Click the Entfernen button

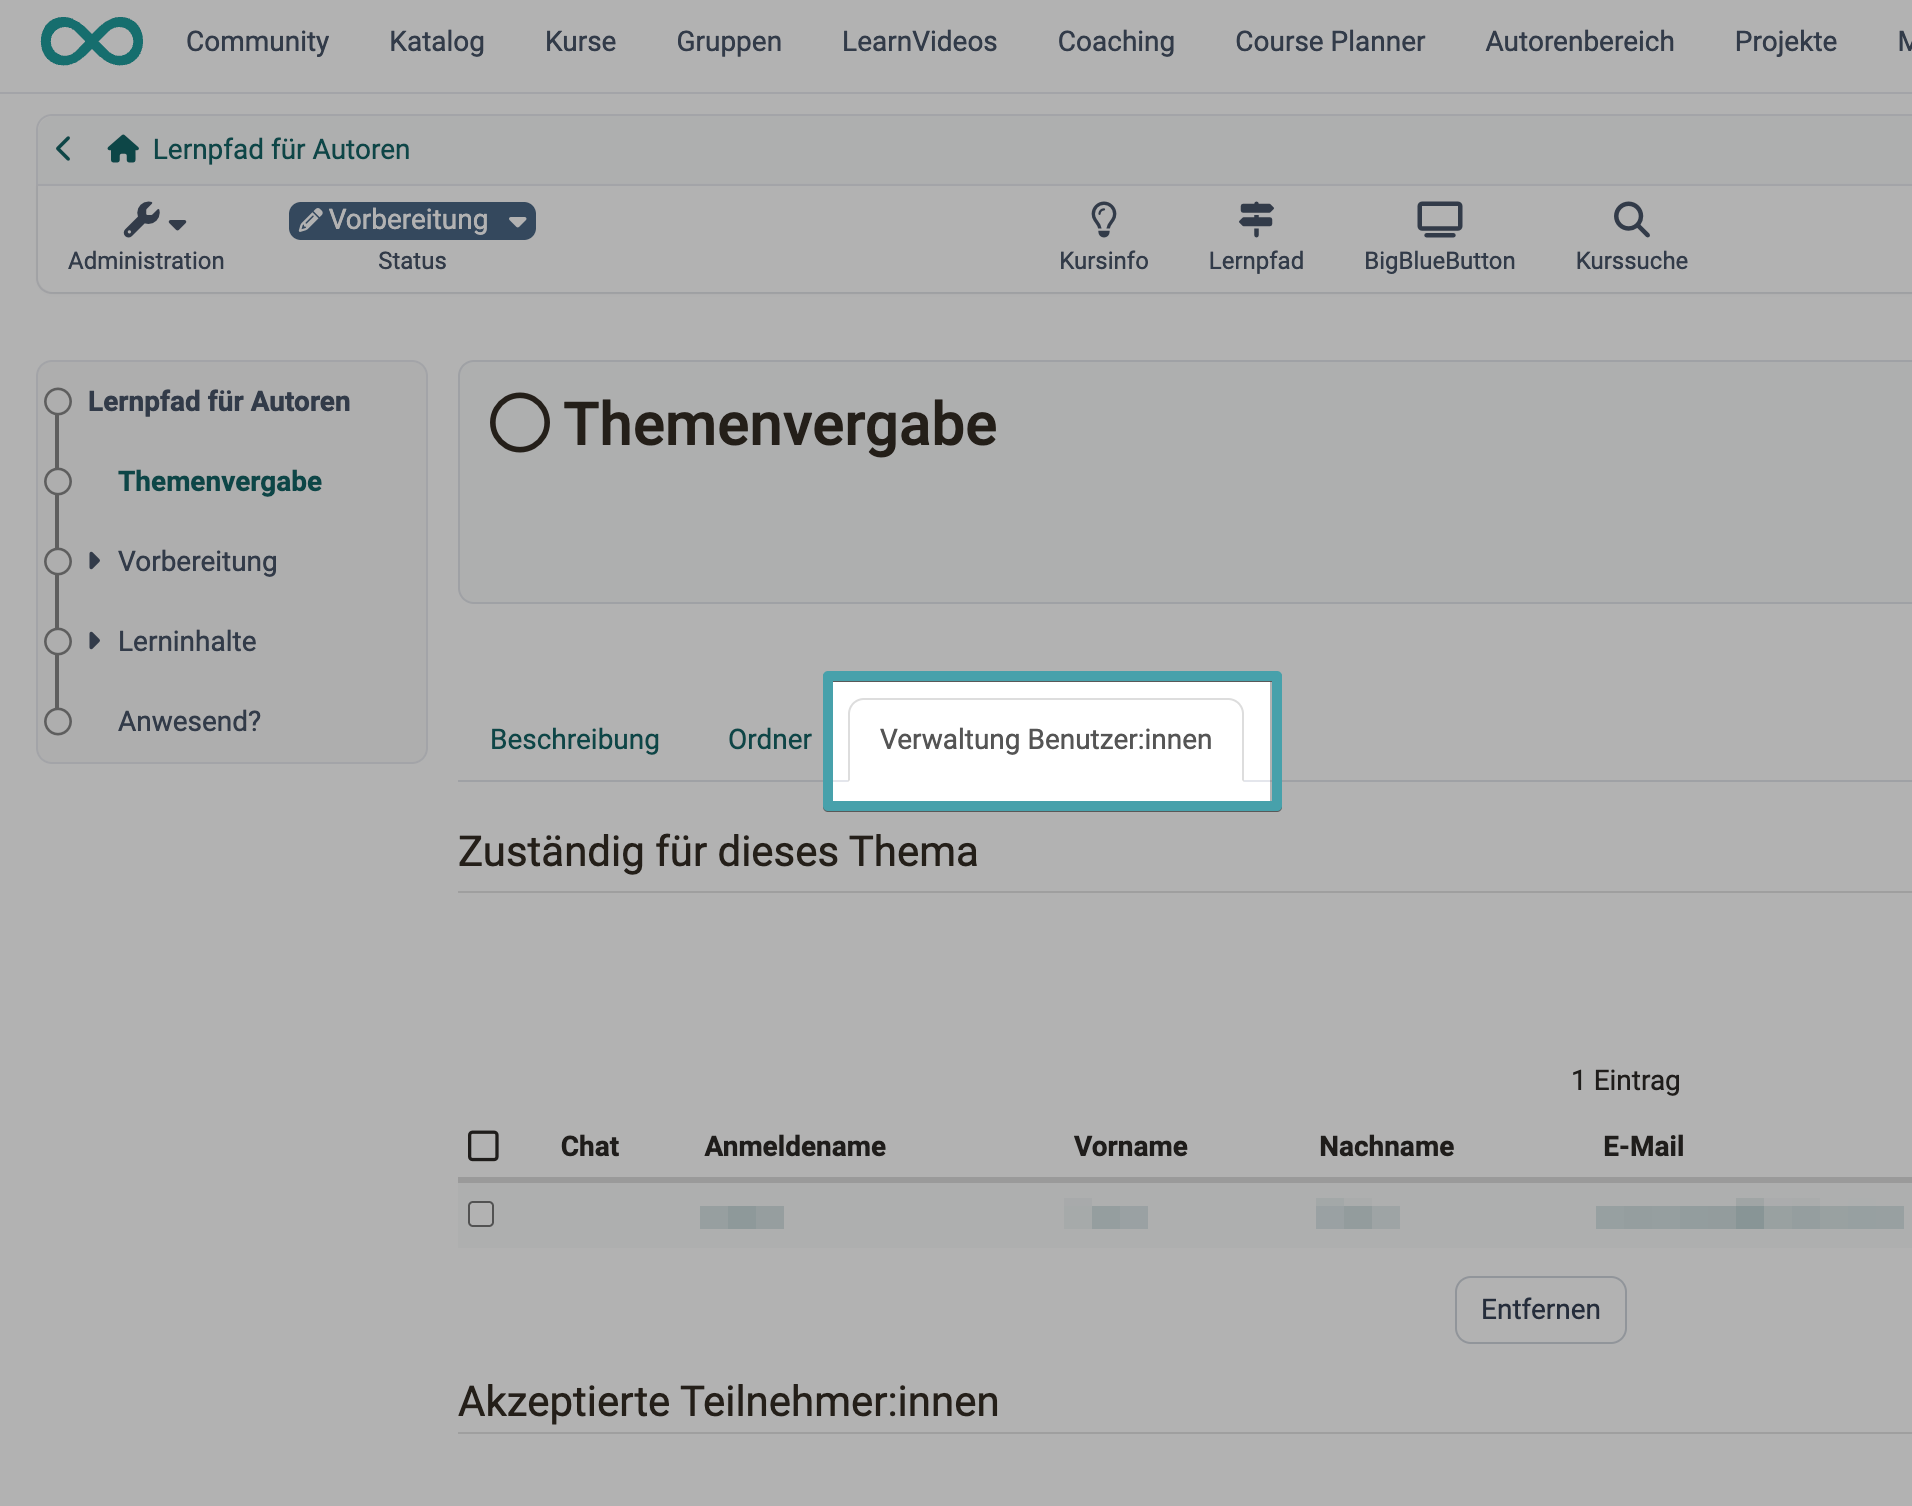(x=1540, y=1309)
